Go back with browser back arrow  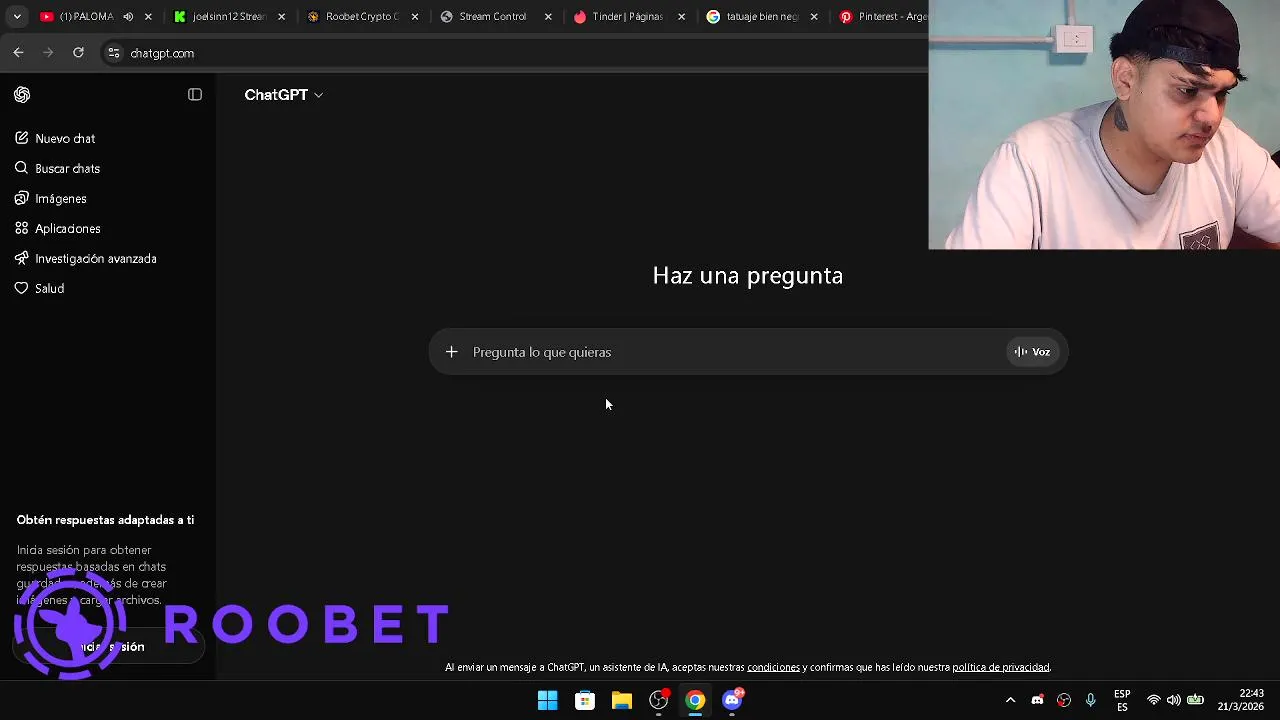click(x=18, y=53)
